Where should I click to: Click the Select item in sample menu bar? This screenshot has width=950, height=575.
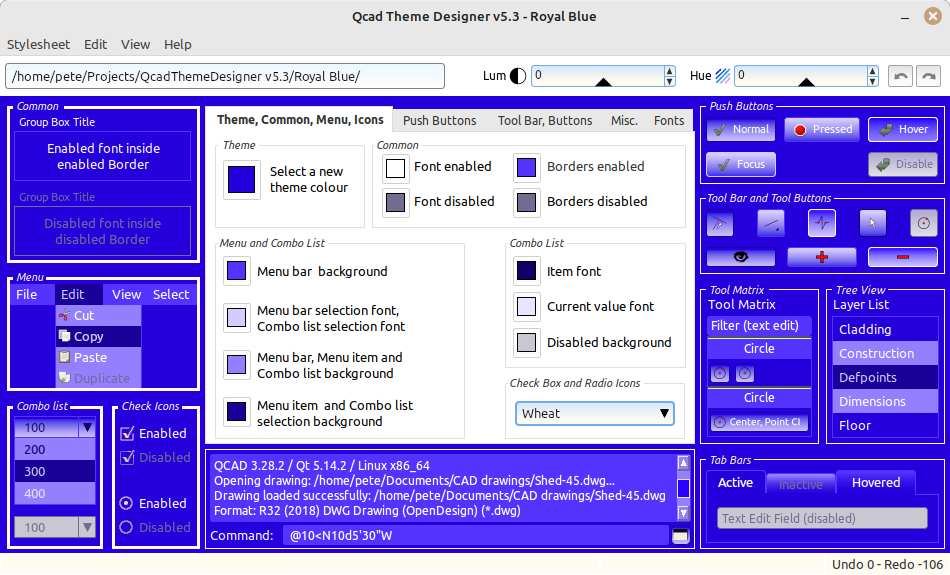[171, 294]
